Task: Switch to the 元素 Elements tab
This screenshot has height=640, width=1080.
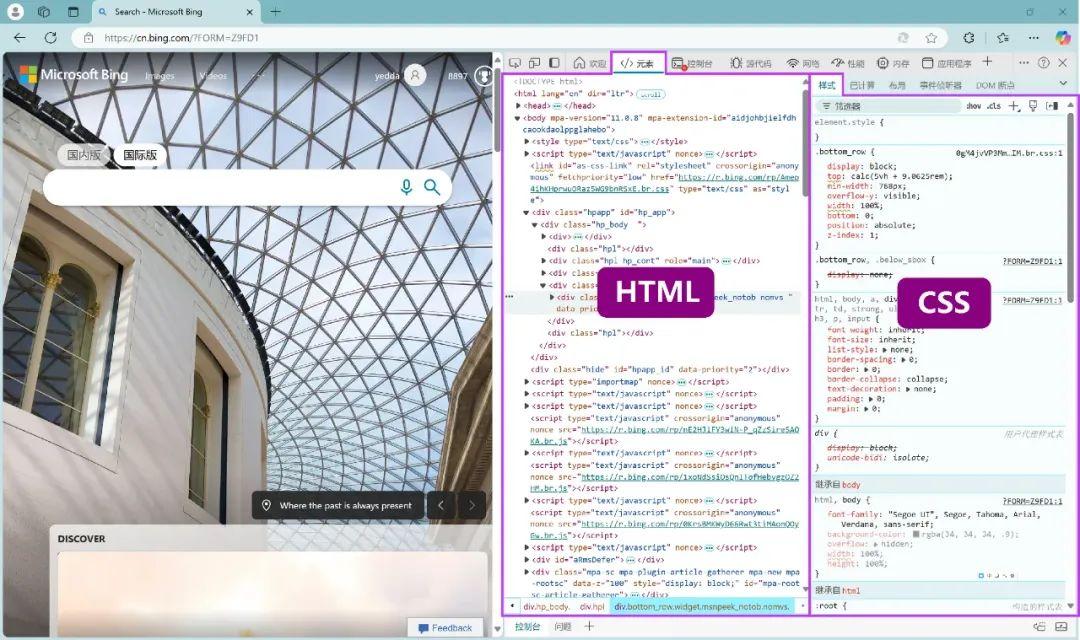Action: pyautogui.click(x=638, y=63)
